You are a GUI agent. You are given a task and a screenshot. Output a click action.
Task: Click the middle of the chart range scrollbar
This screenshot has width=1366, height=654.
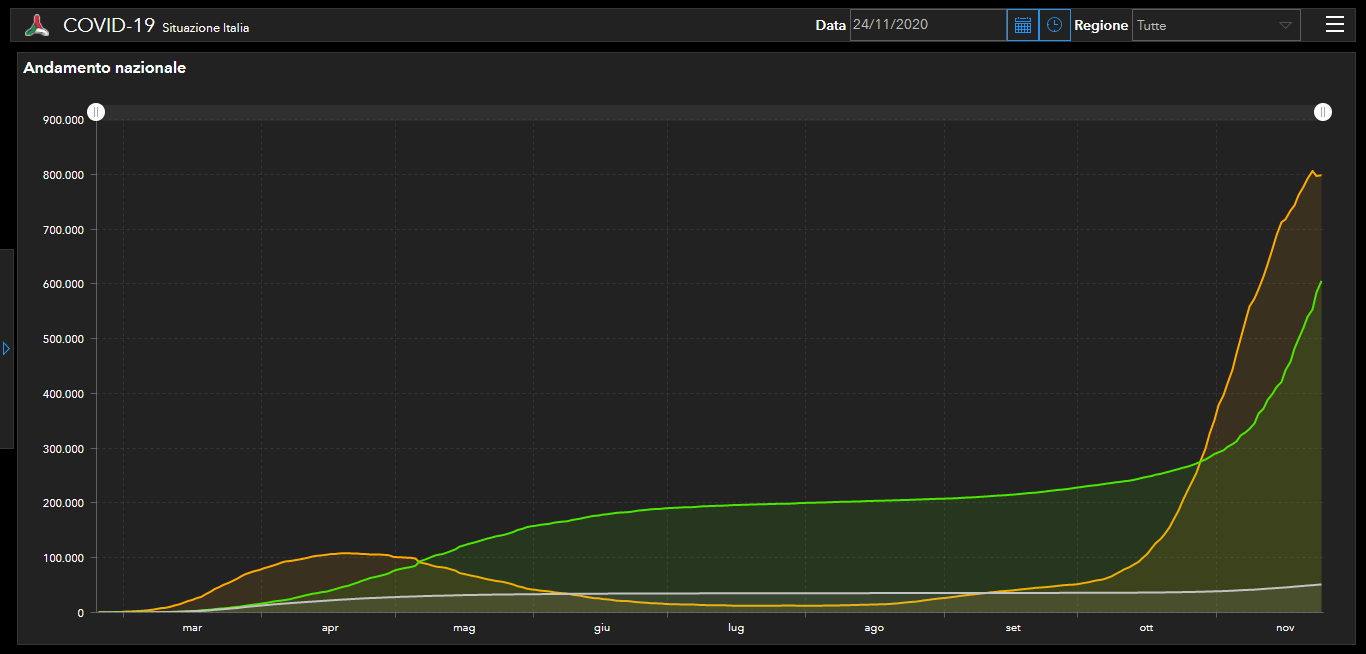pyautogui.click(x=709, y=112)
